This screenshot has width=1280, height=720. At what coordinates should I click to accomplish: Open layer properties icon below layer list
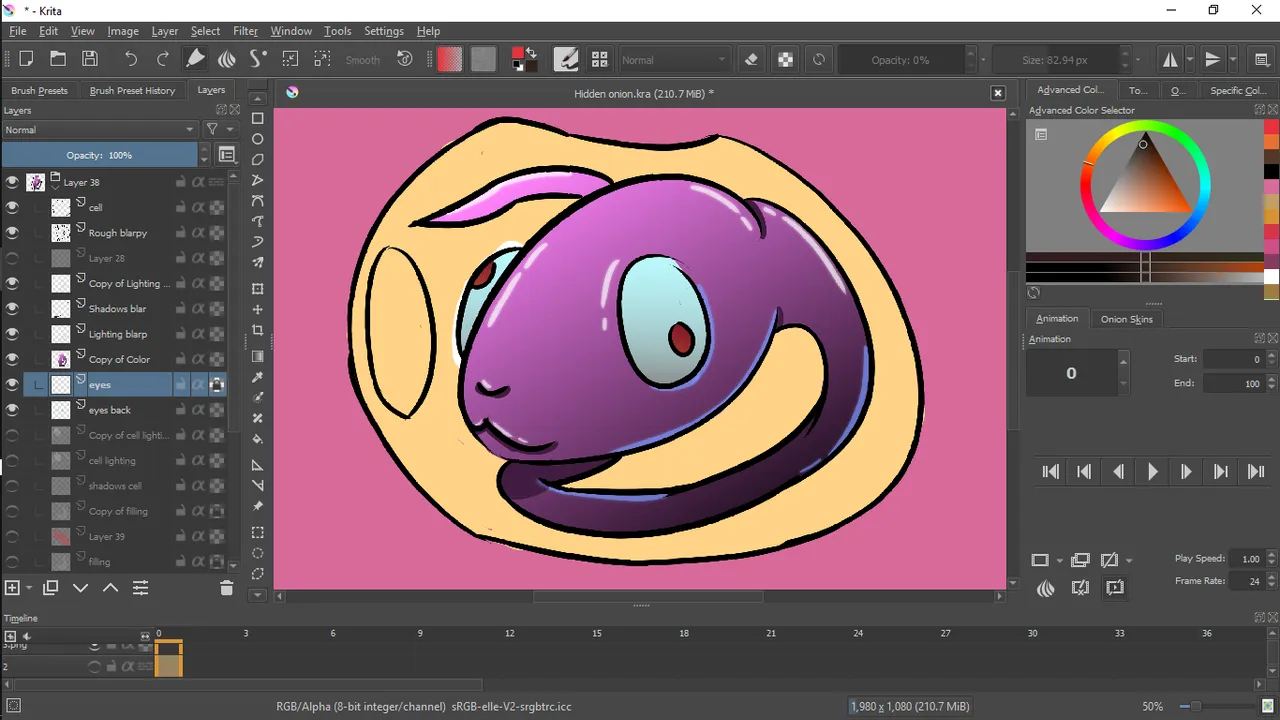point(140,588)
